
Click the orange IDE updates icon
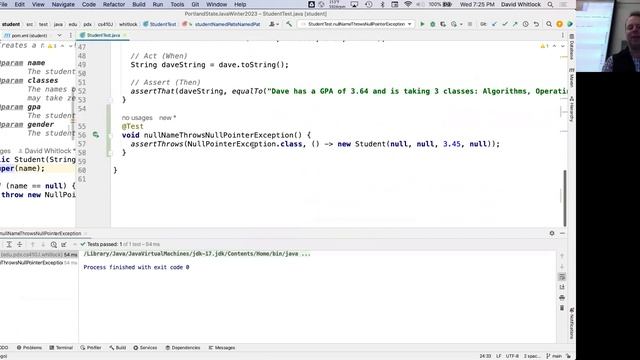point(560,24)
